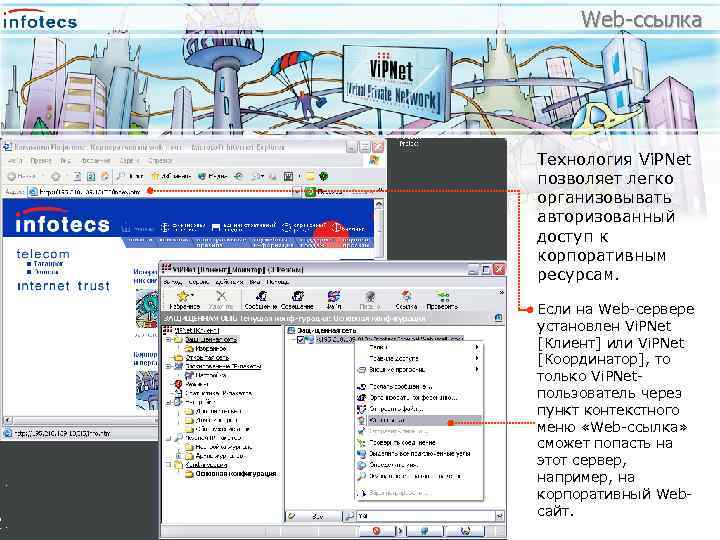Collapse the Защищенная сеть tree node
720x540 pixels.
(169, 340)
